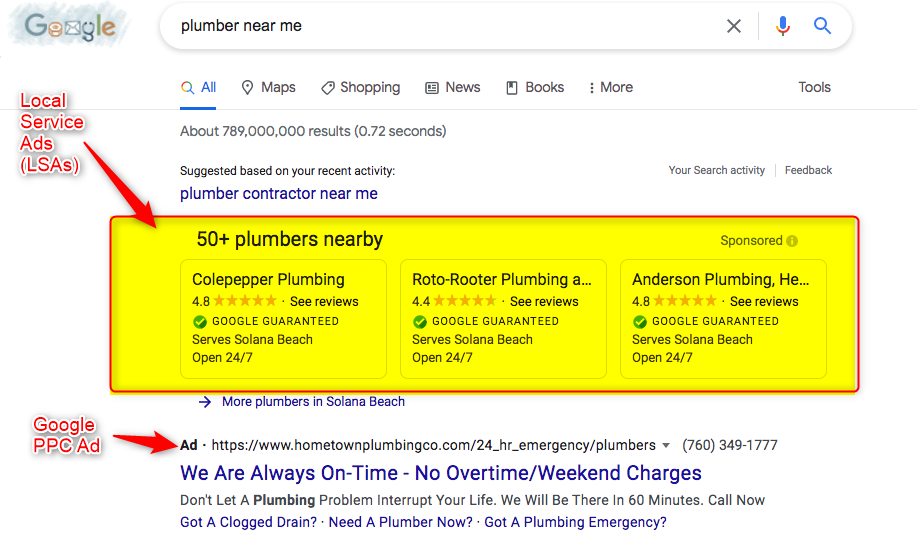The image size is (917, 551).
Task: Click '50+ plumbers nearby' heading
Action: pos(289,240)
